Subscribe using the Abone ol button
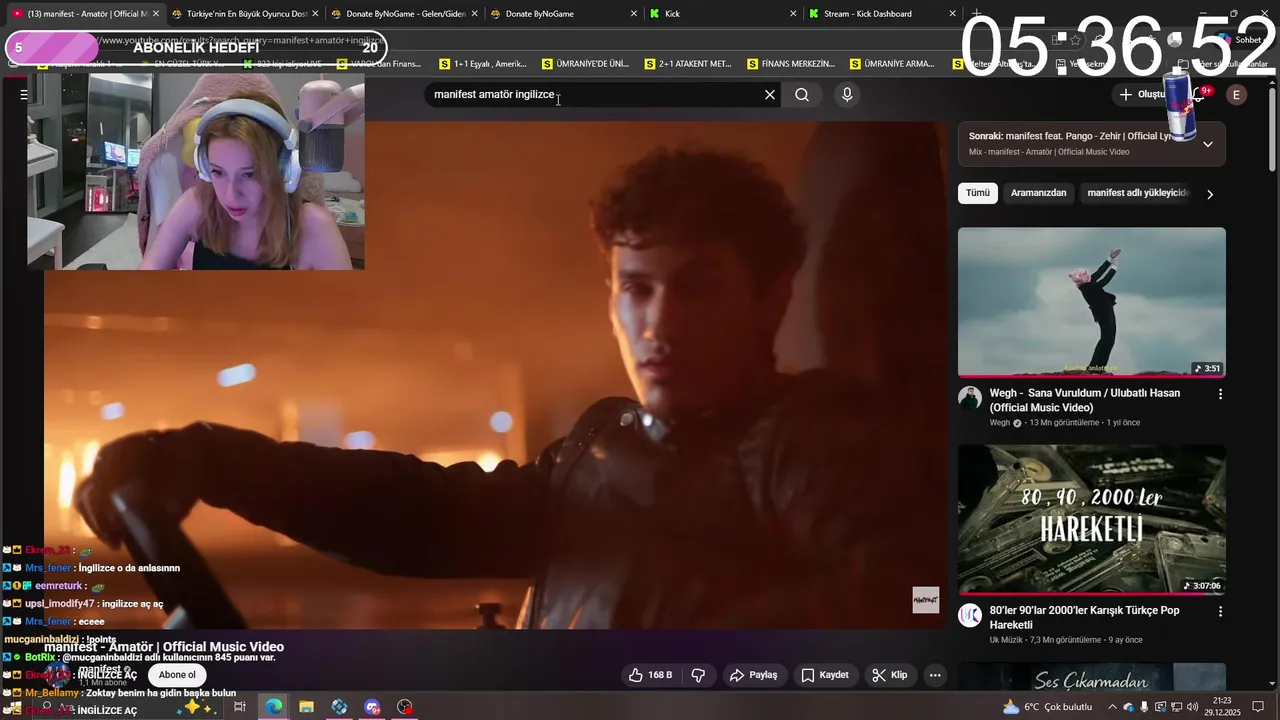Image resolution: width=1280 pixels, height=720 pixels. (177, 675)
